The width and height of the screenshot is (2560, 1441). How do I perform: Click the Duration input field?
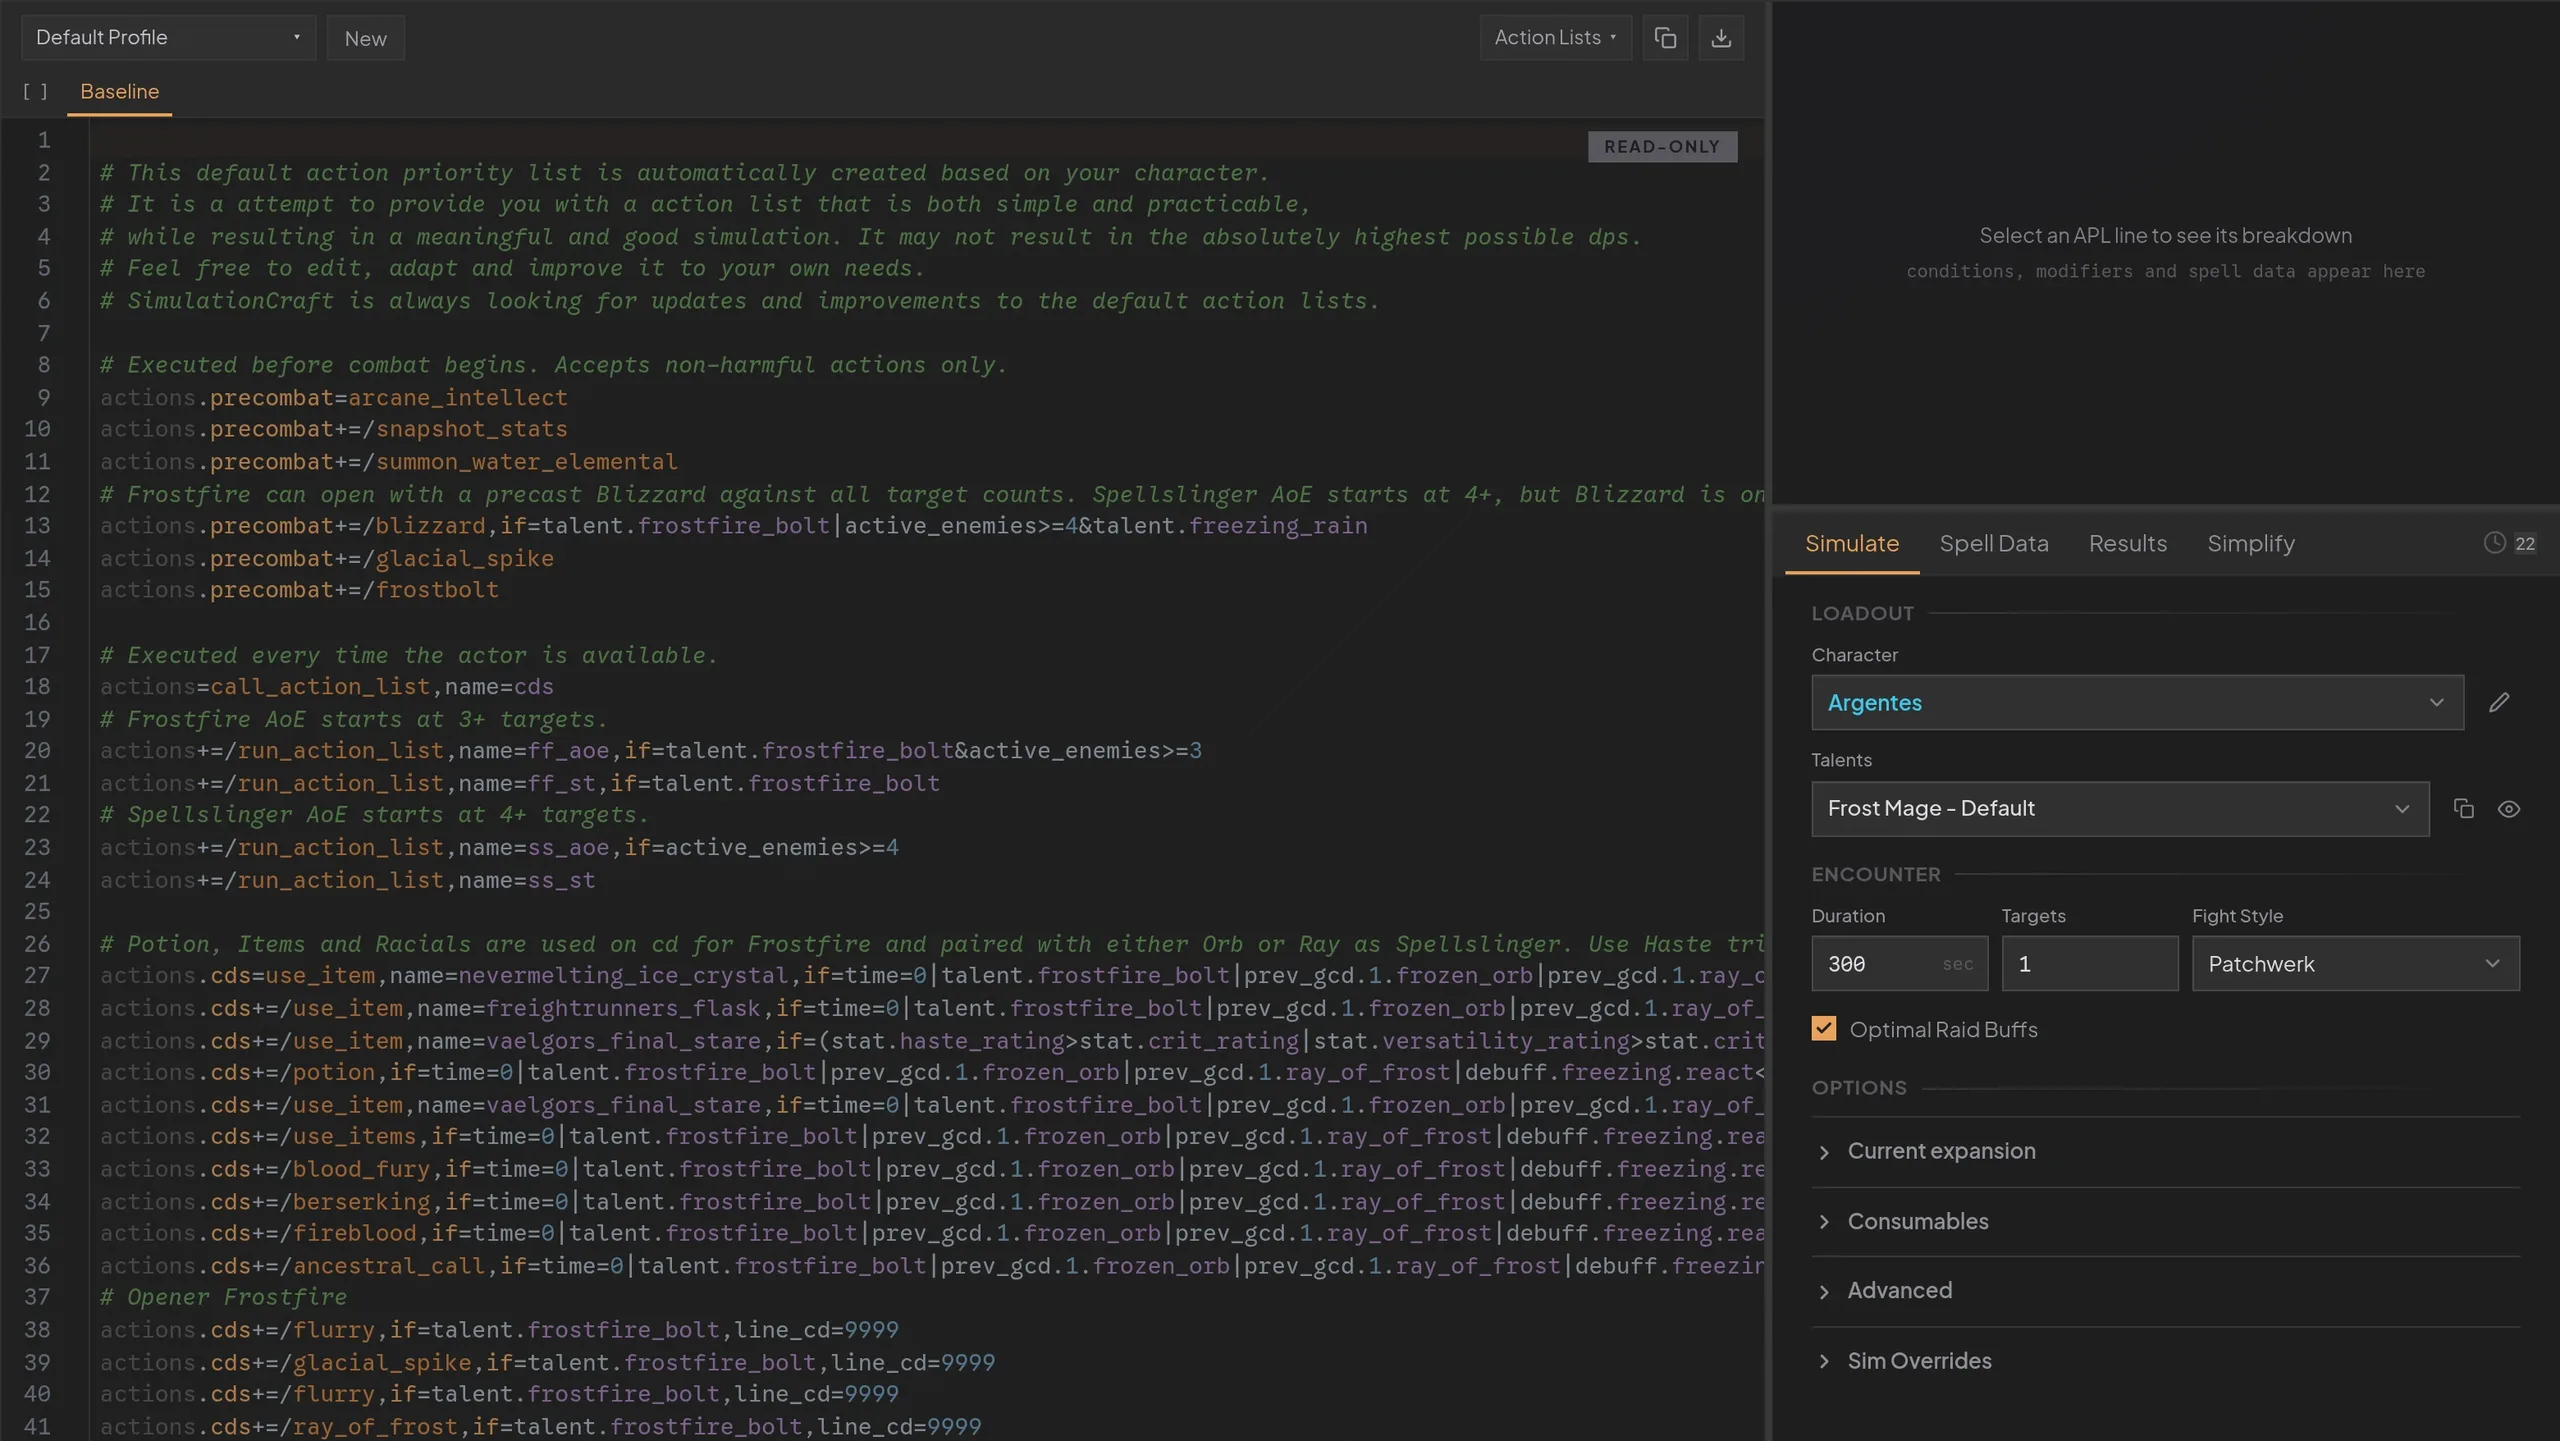[1899, 964]
